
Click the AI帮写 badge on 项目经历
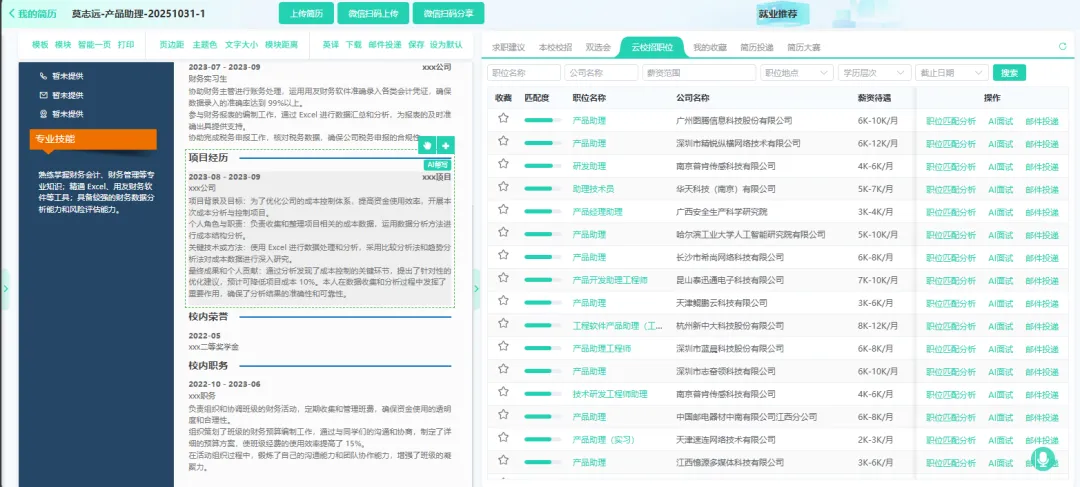(437, 165)
